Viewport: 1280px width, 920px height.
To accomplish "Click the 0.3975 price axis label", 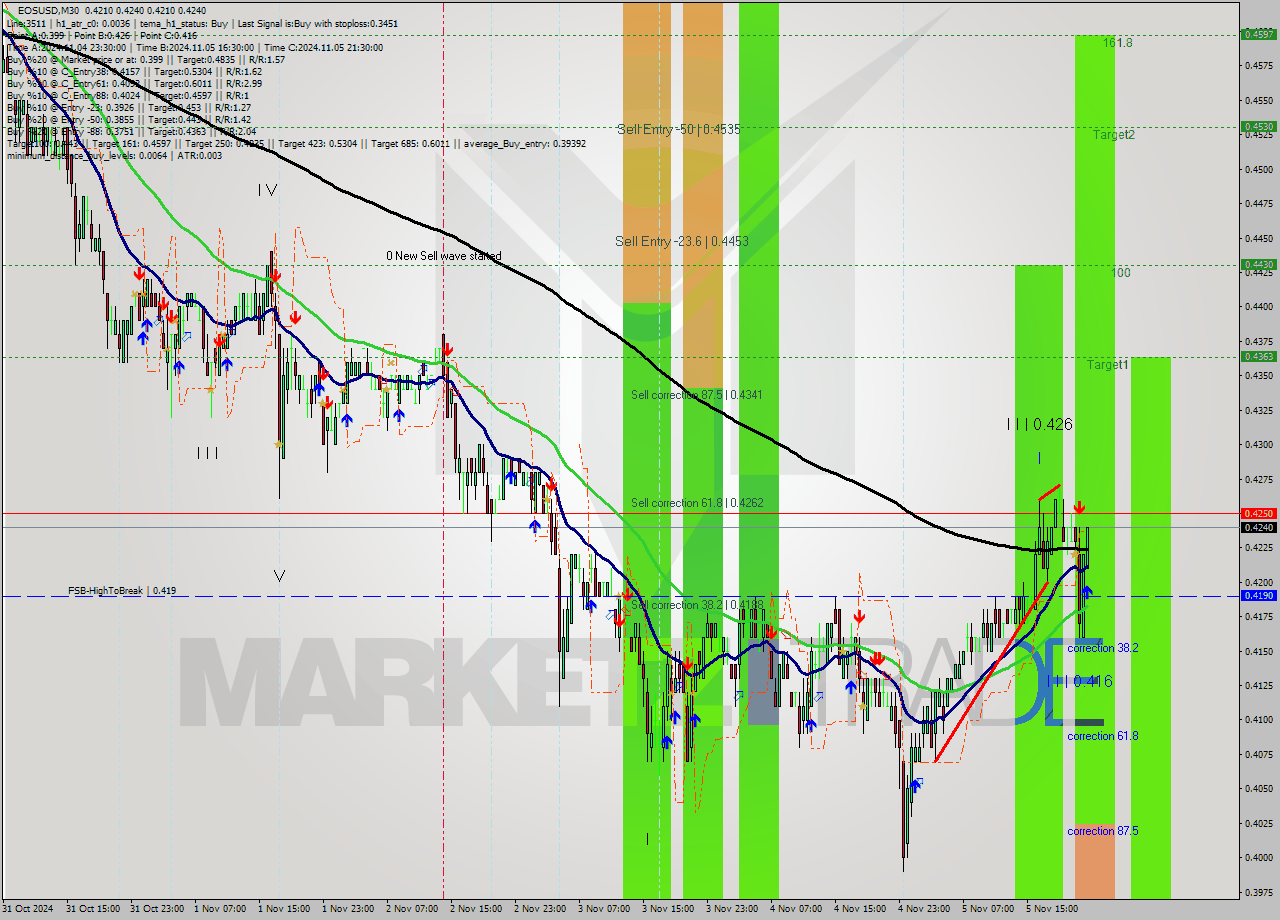I will [1259, 891].
